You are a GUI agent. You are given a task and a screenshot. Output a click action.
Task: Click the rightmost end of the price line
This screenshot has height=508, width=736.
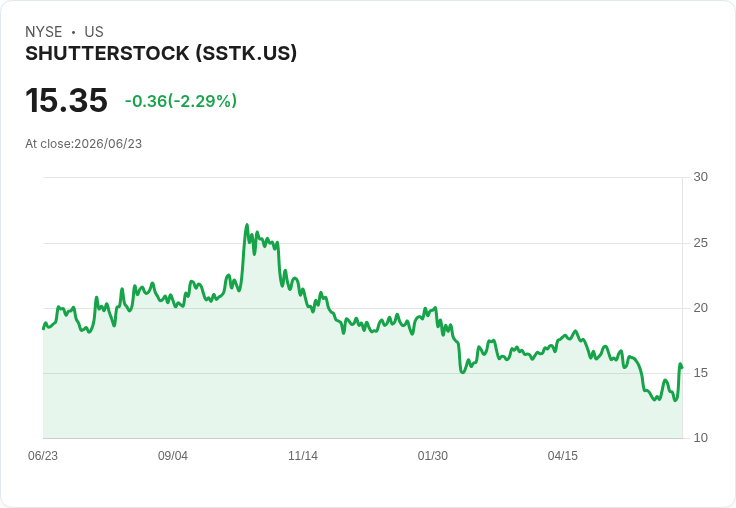coord(682,368)
